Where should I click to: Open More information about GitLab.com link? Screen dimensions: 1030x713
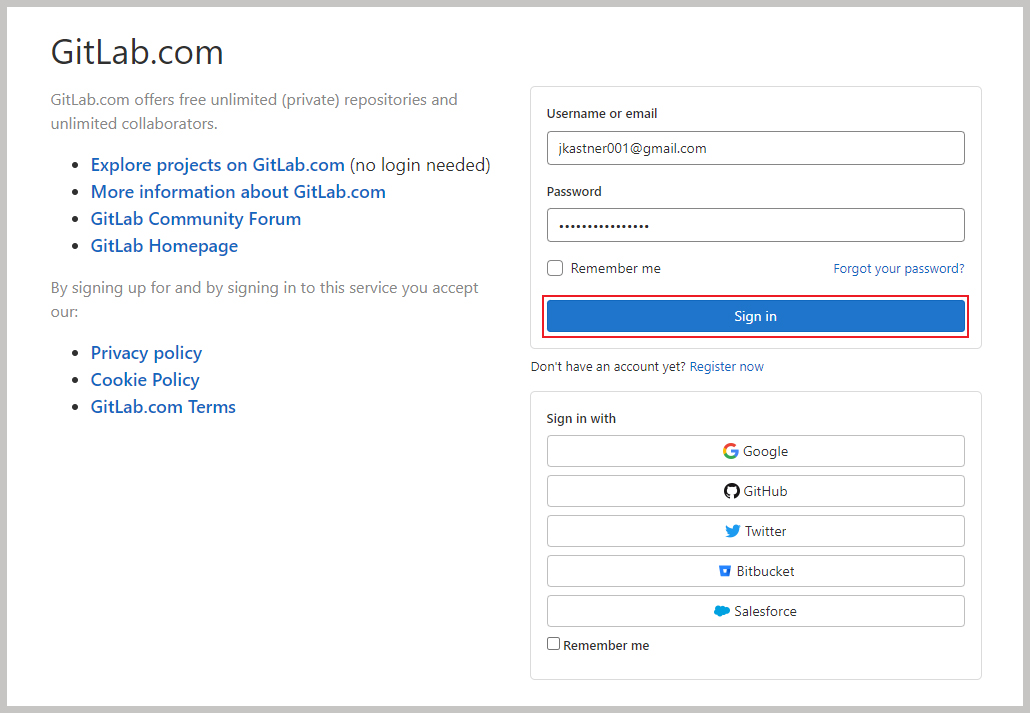[238, 192]
